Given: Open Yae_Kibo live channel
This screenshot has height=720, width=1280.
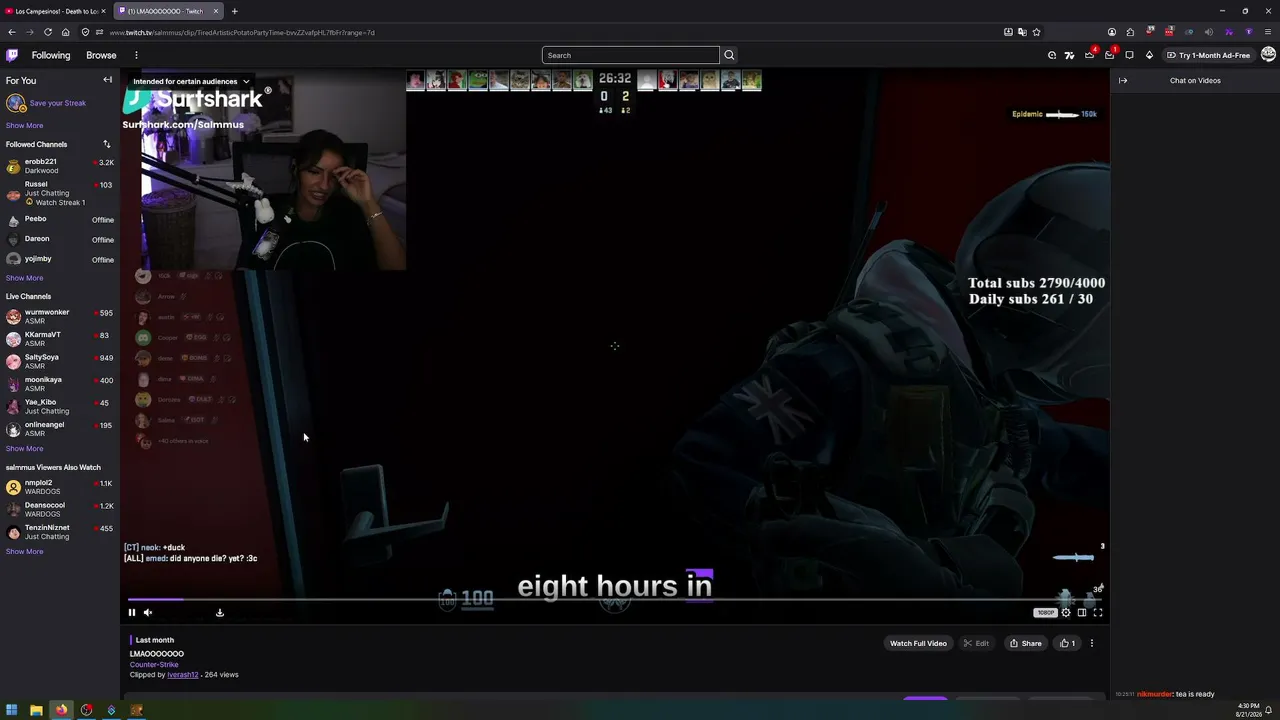Looking at the screenshot, I should tap(60, 406).
